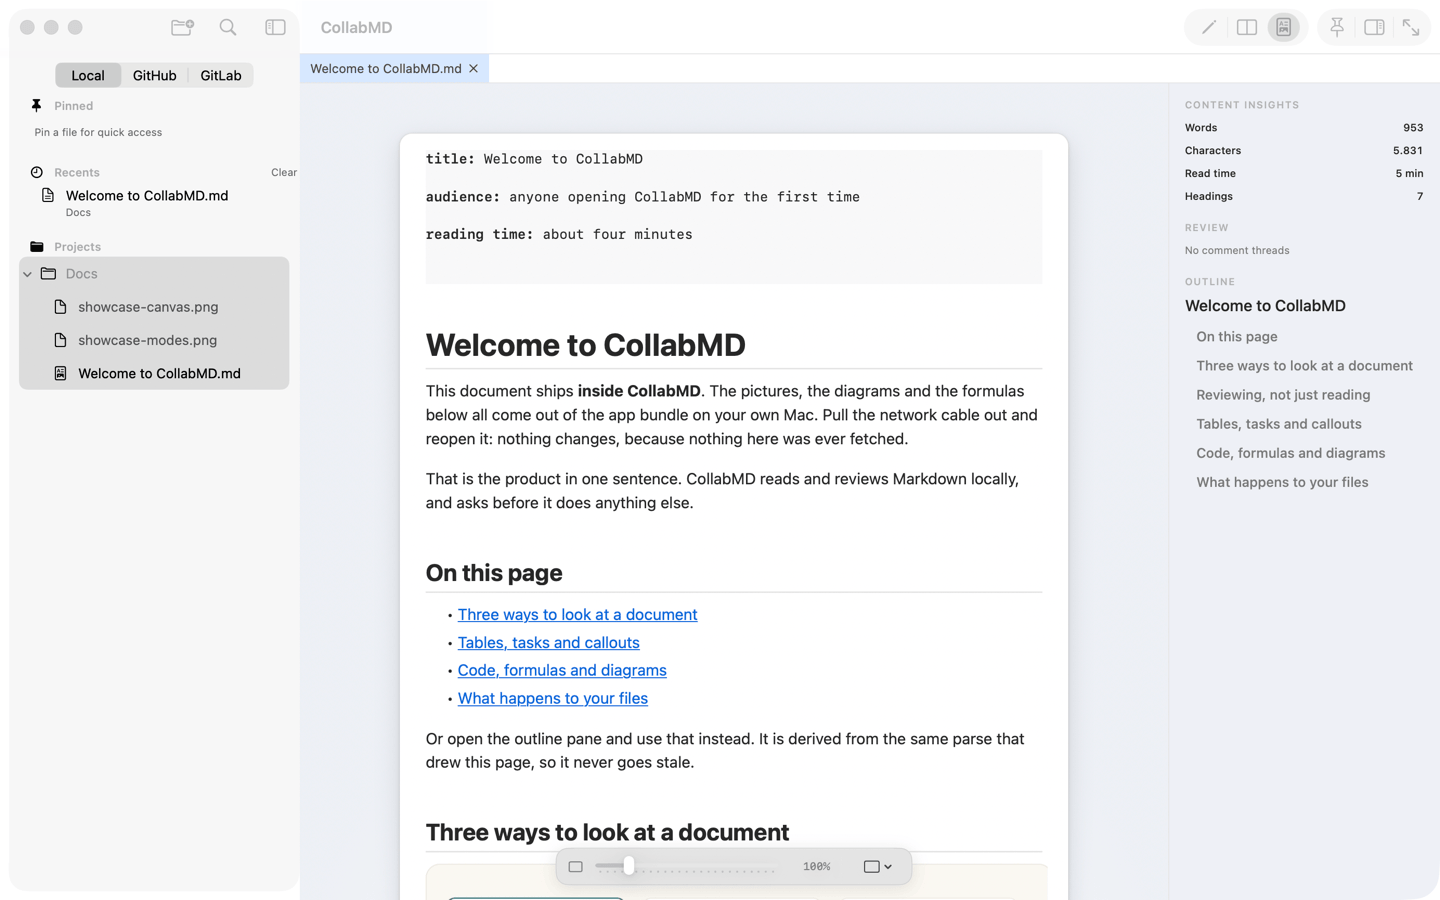The image size is (1440, 900).
Task: Click the Pinned section pushpin icon
Action: tap(37, 105)
